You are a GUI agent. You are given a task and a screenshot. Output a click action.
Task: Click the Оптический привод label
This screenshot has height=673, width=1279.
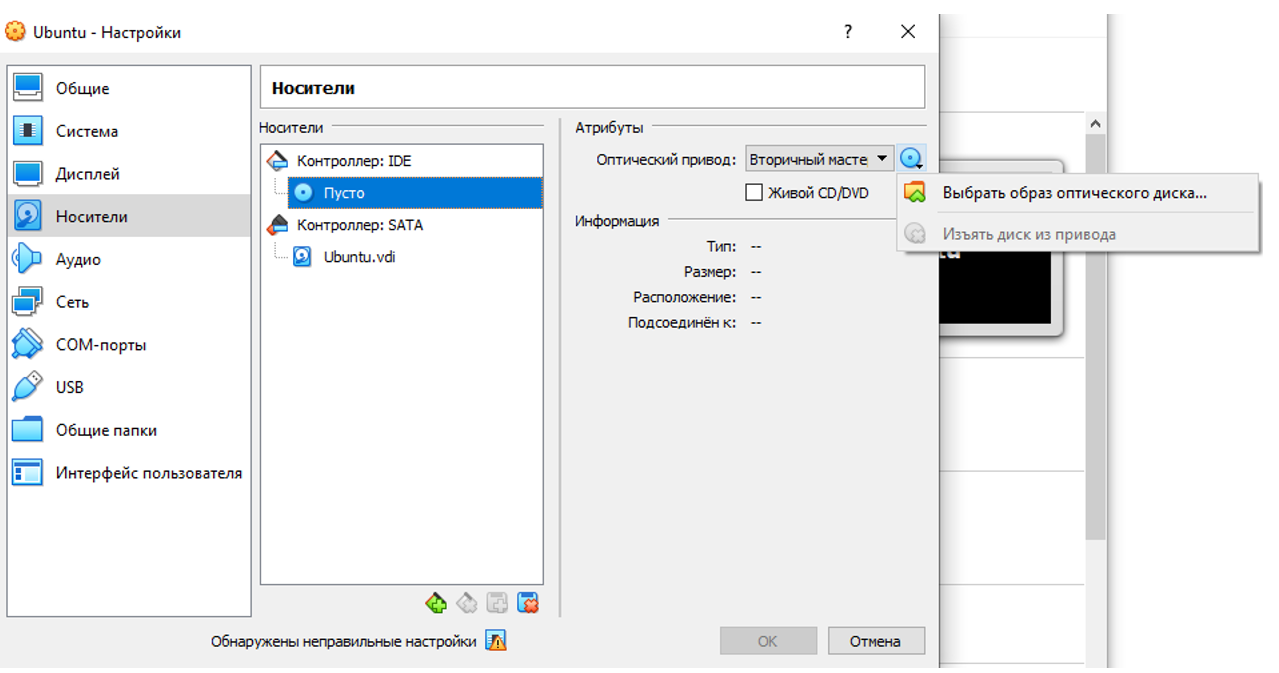666,159
